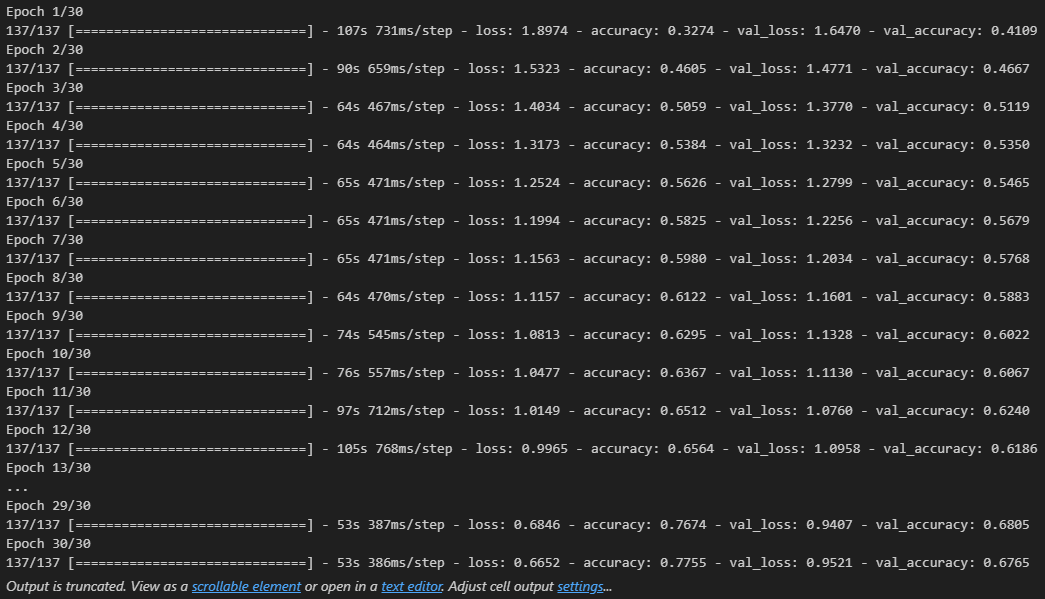Click val_accuracy value 0.5119
This screenshot has width=1045, height=599.
pos(1006,107)
